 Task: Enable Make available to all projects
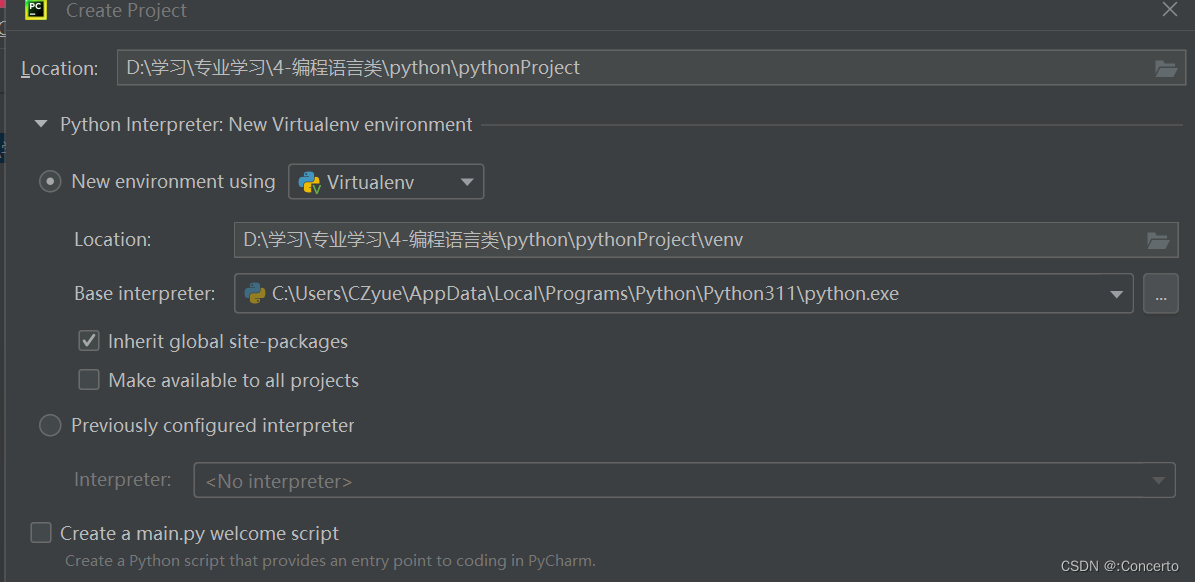click(x=88, y=379)
